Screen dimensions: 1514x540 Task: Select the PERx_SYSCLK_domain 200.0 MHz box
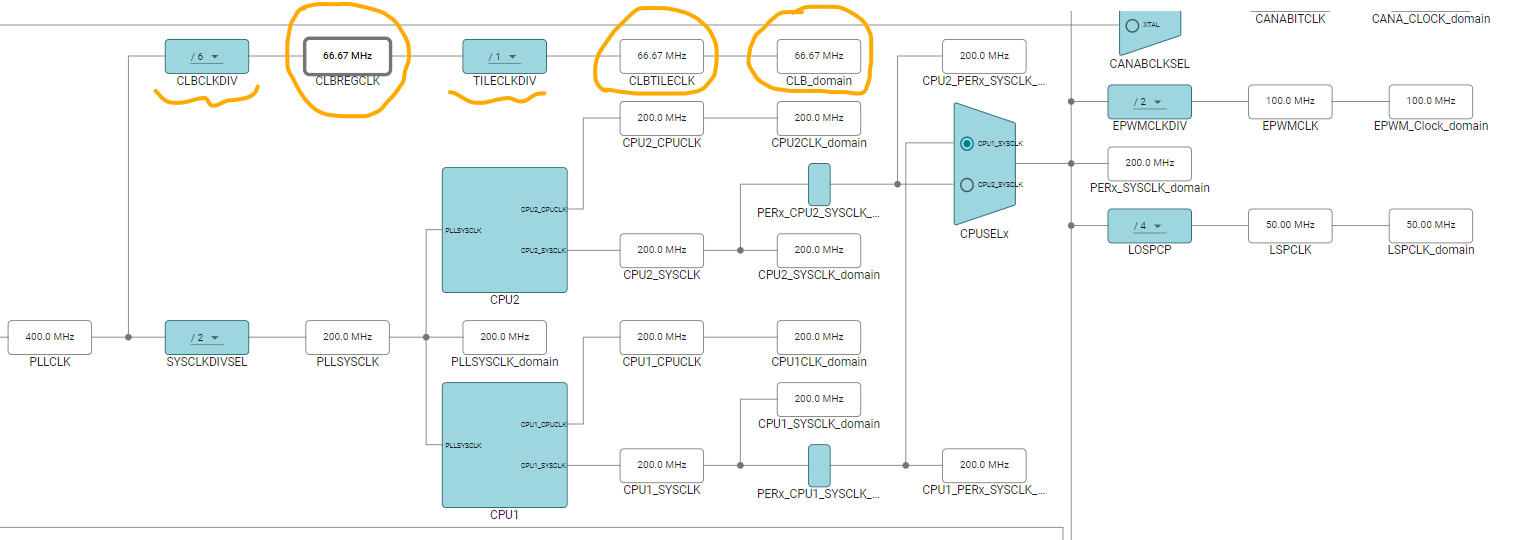tap(1150, 163)
